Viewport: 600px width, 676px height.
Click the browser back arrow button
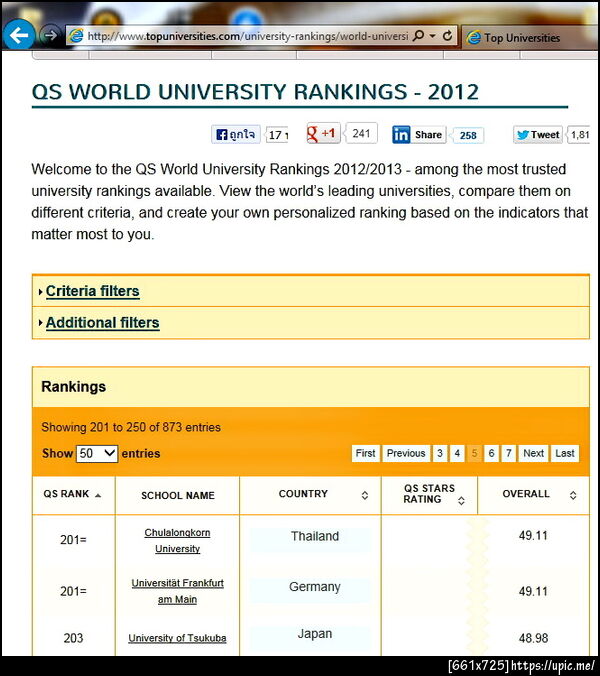pos(19,35)
